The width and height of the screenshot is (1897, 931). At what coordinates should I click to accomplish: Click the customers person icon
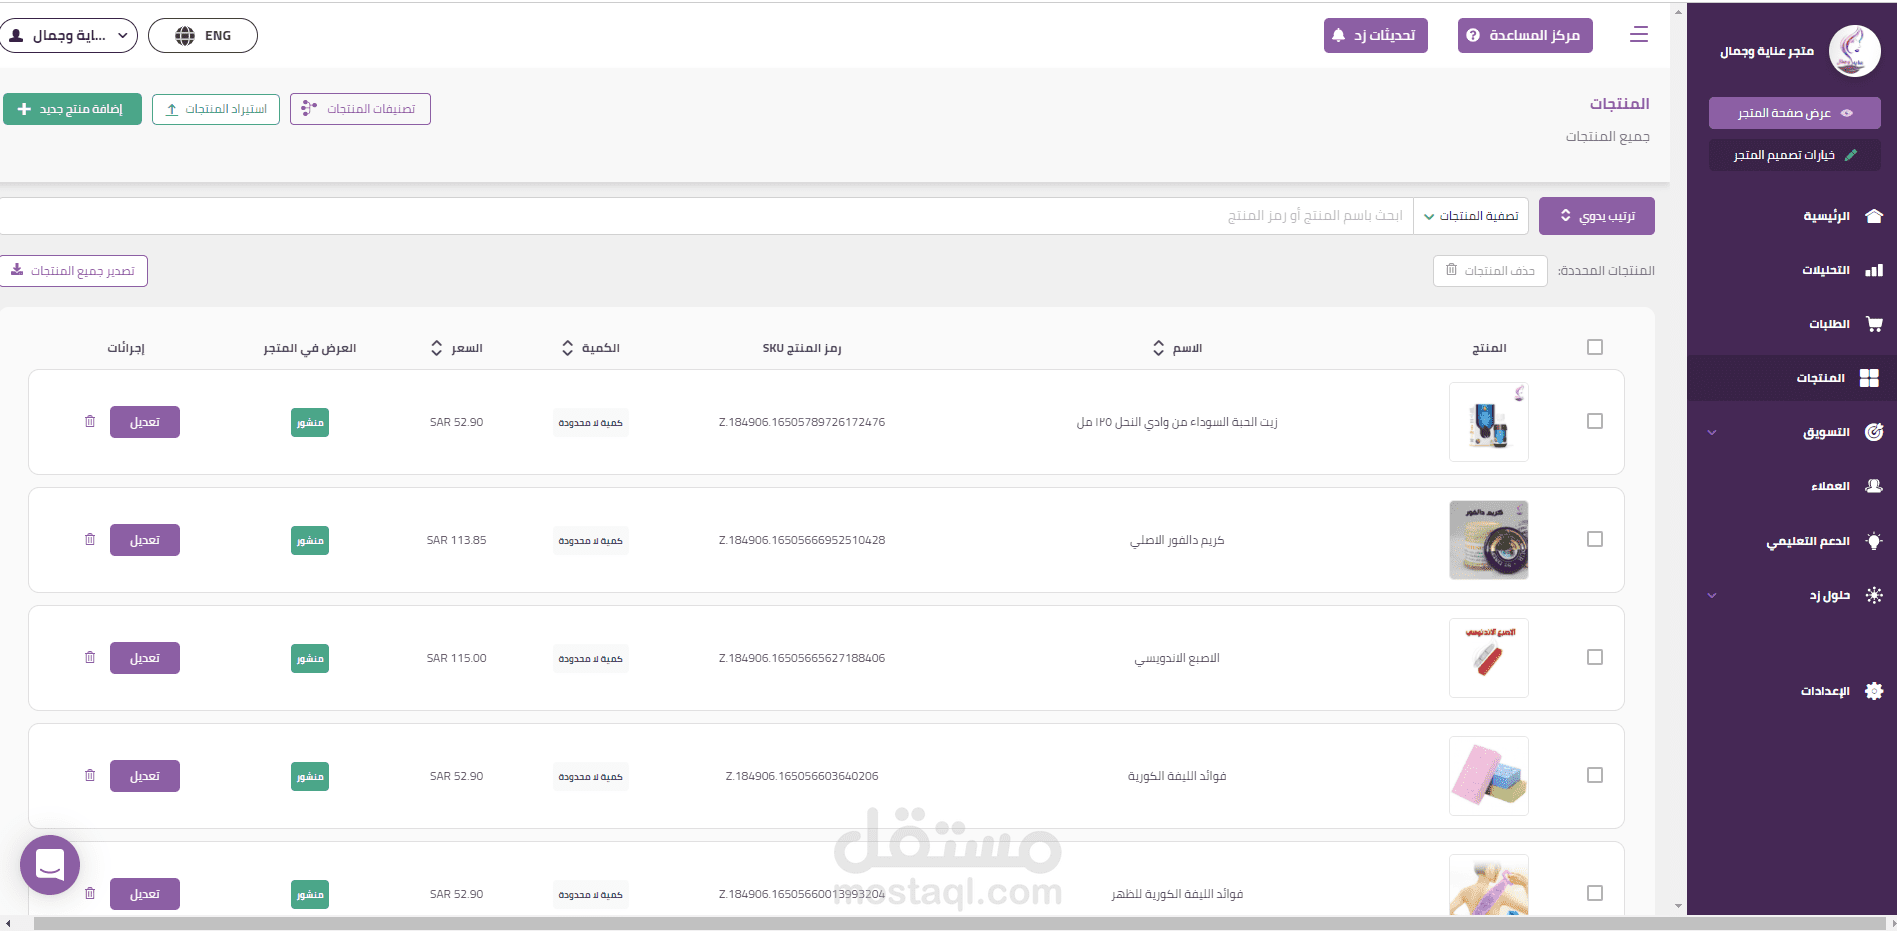pyautogui.click(x=1874, y=486)
